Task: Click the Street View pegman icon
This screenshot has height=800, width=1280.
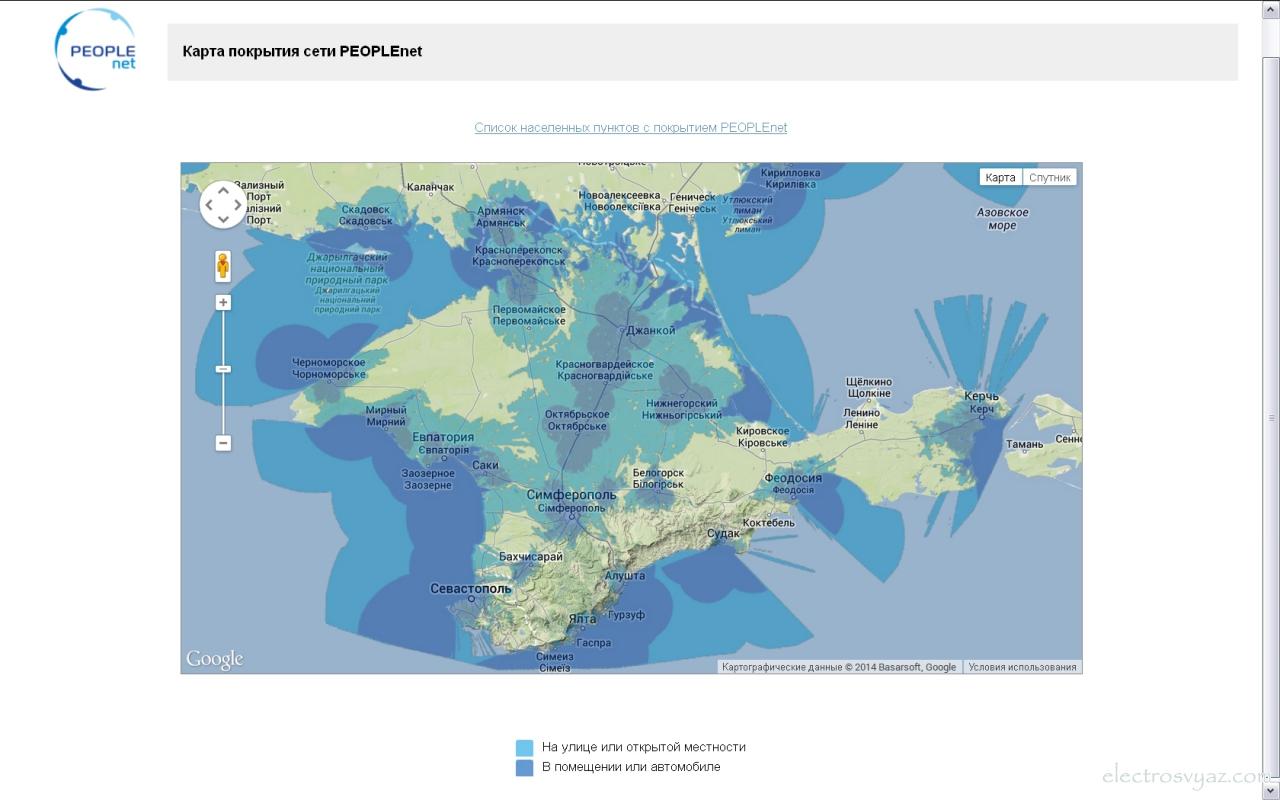Action: point(223,266)
